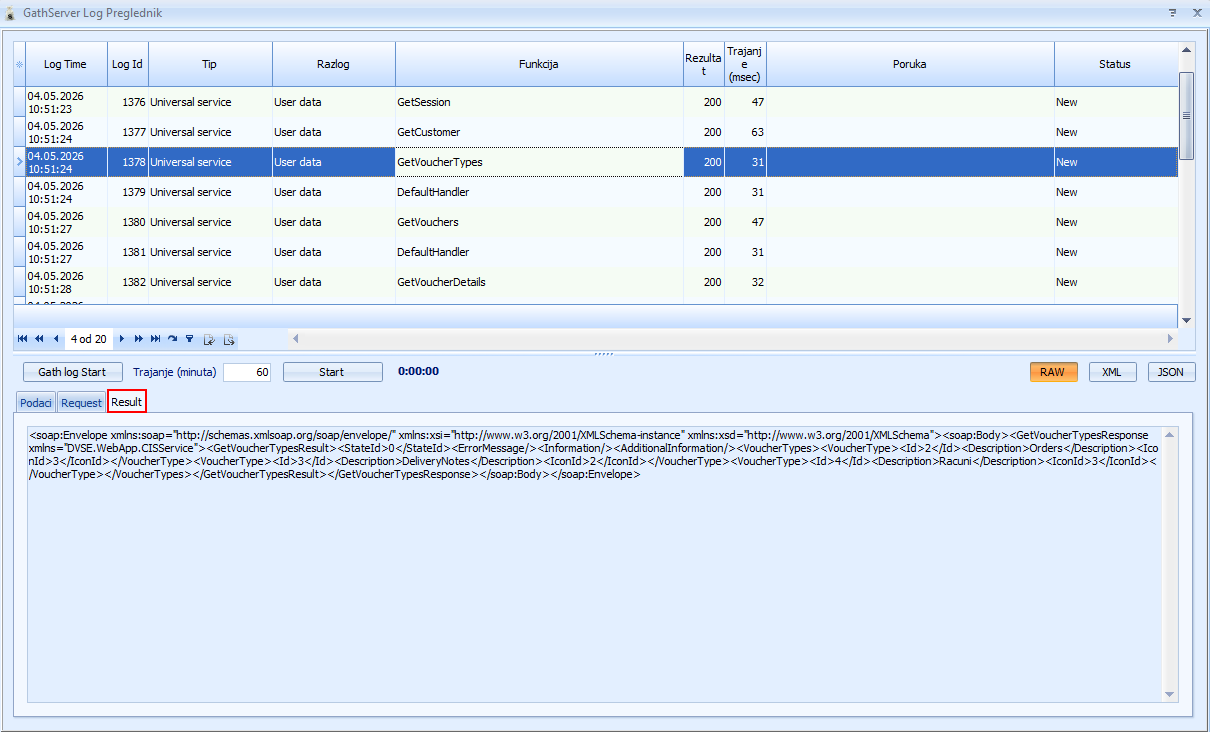
Task: Click the Trajanje minuta input field
Action: click(247, 372)
